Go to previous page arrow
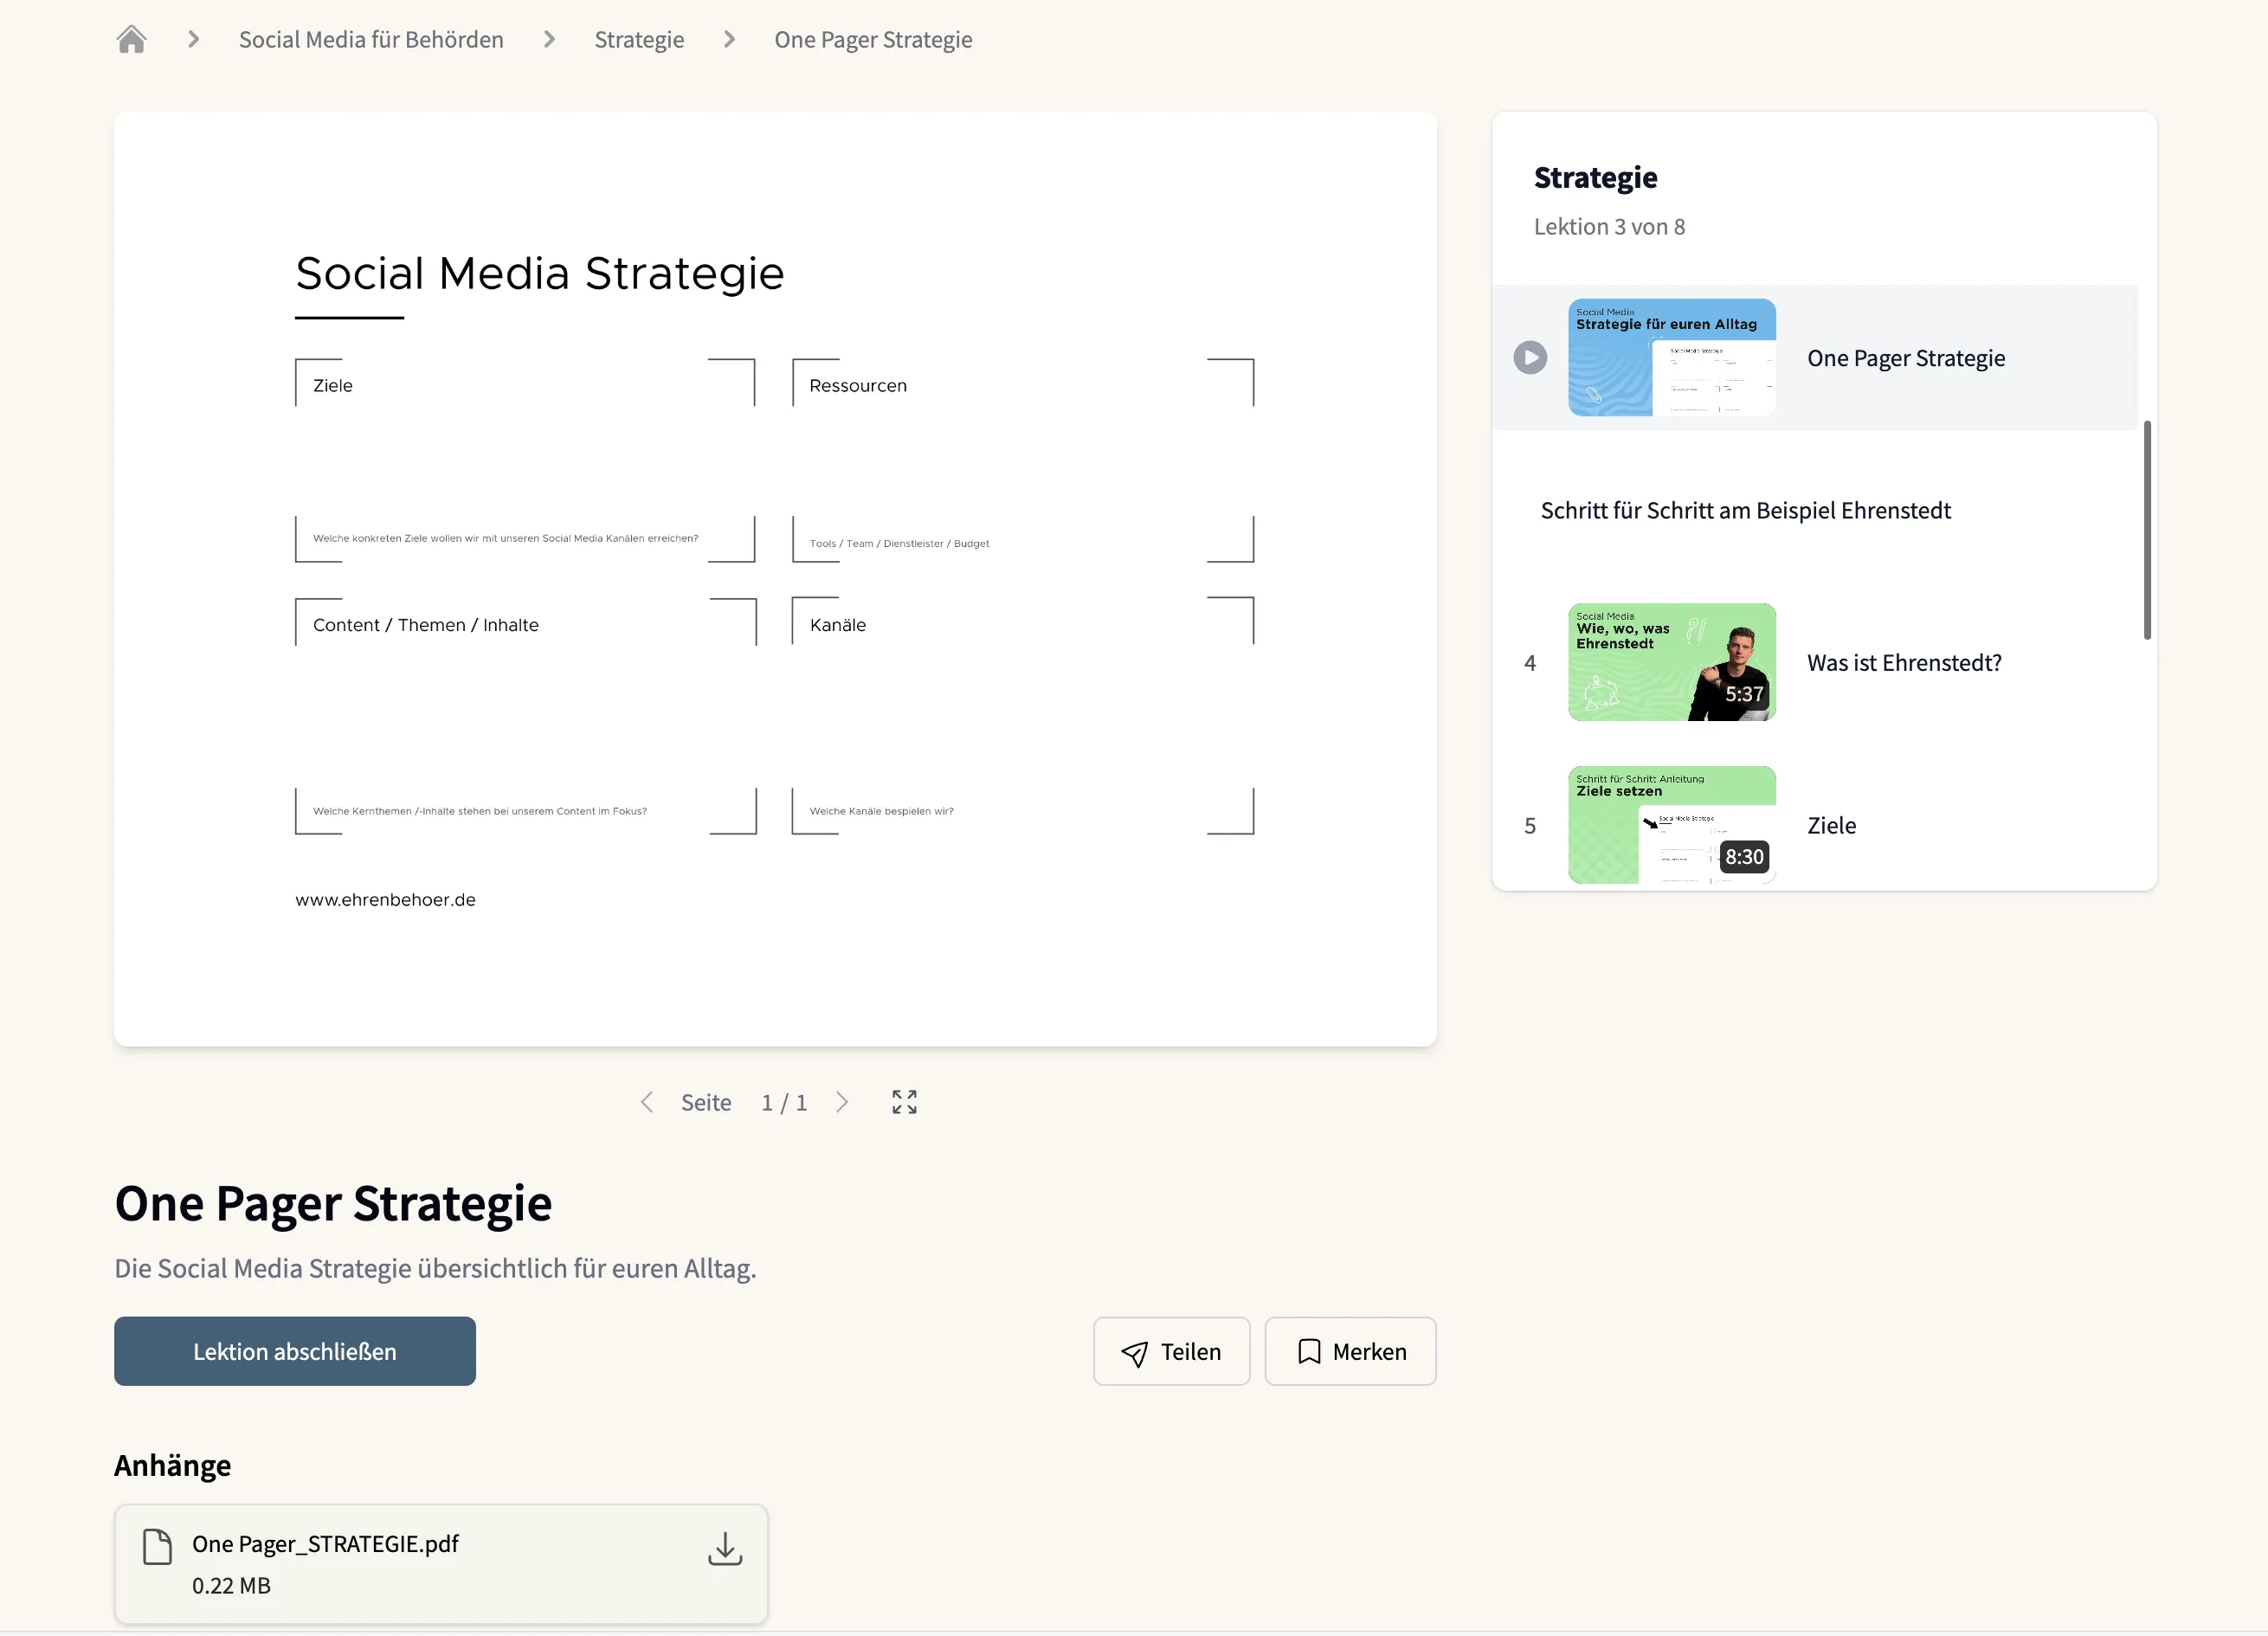 click(x=647, y=1102)
